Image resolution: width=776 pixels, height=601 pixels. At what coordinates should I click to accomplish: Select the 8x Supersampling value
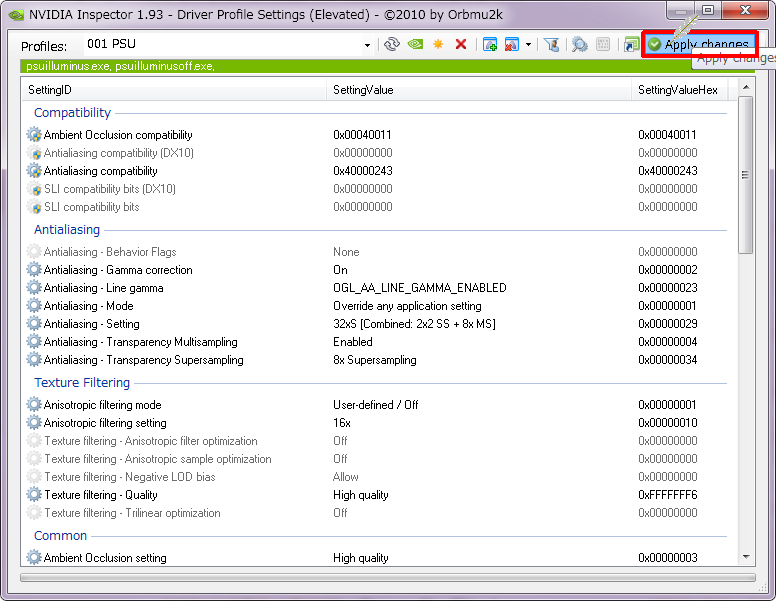point(375,360)
